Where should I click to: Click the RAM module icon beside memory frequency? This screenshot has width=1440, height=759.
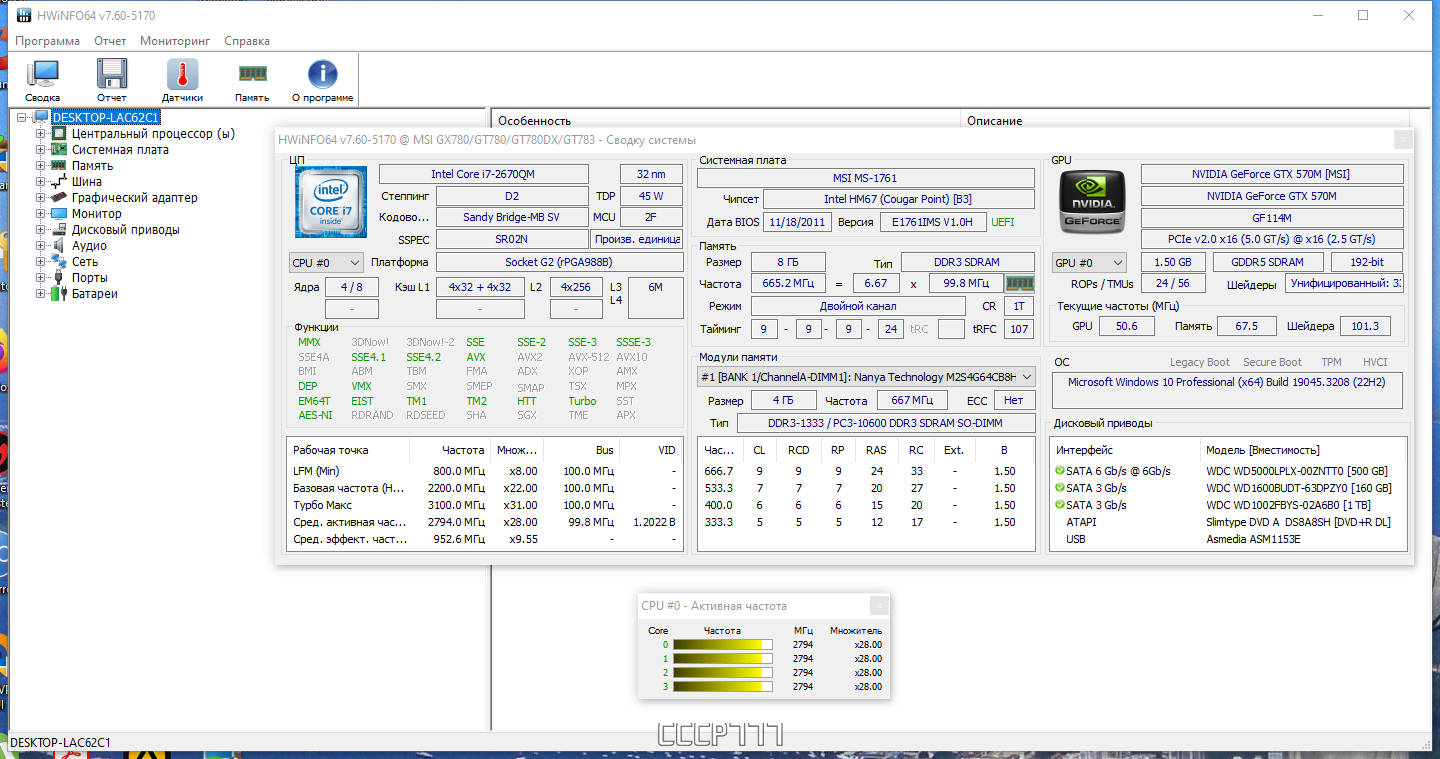[1020, 284]
